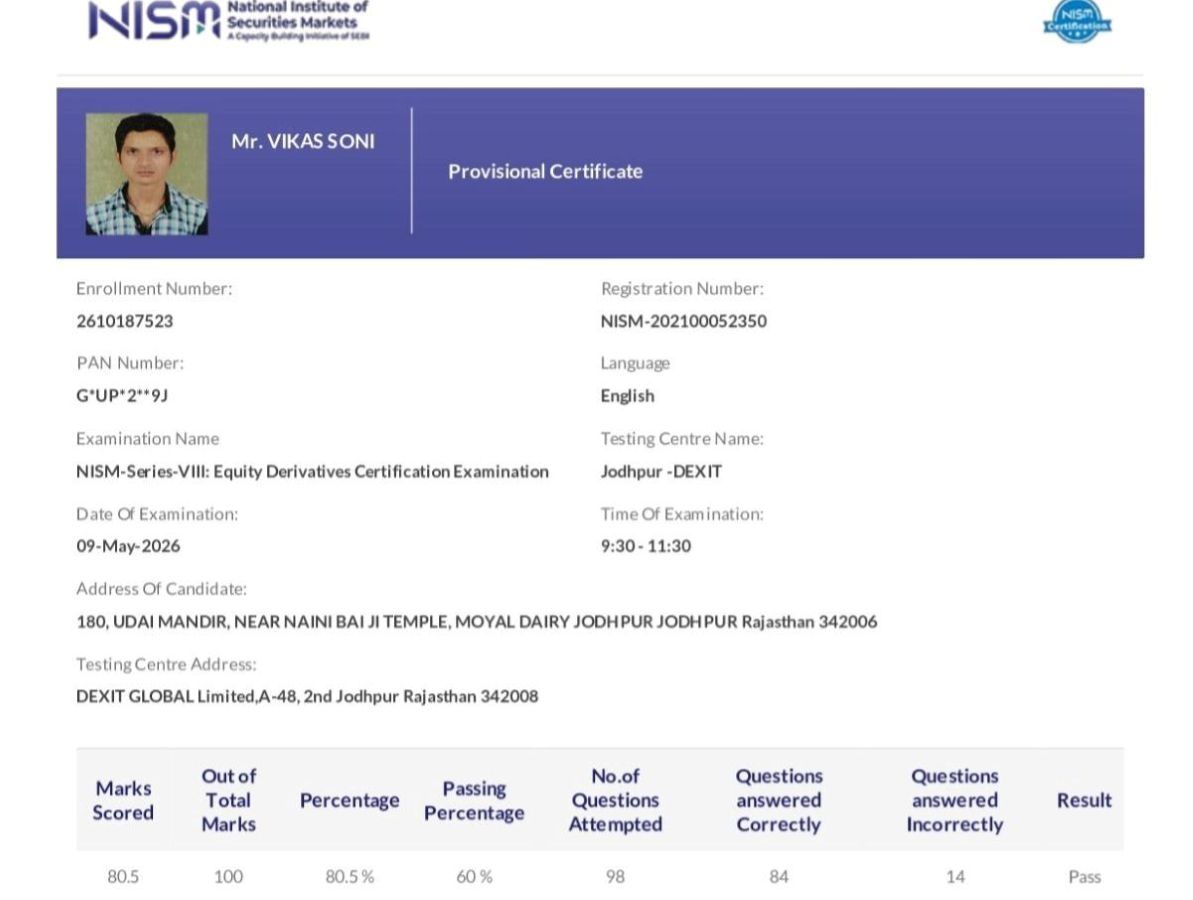This screenshot has height=900, width=1193.
Task: Click the NISM Certification badge icon
Action: [x=1077, y=21]
